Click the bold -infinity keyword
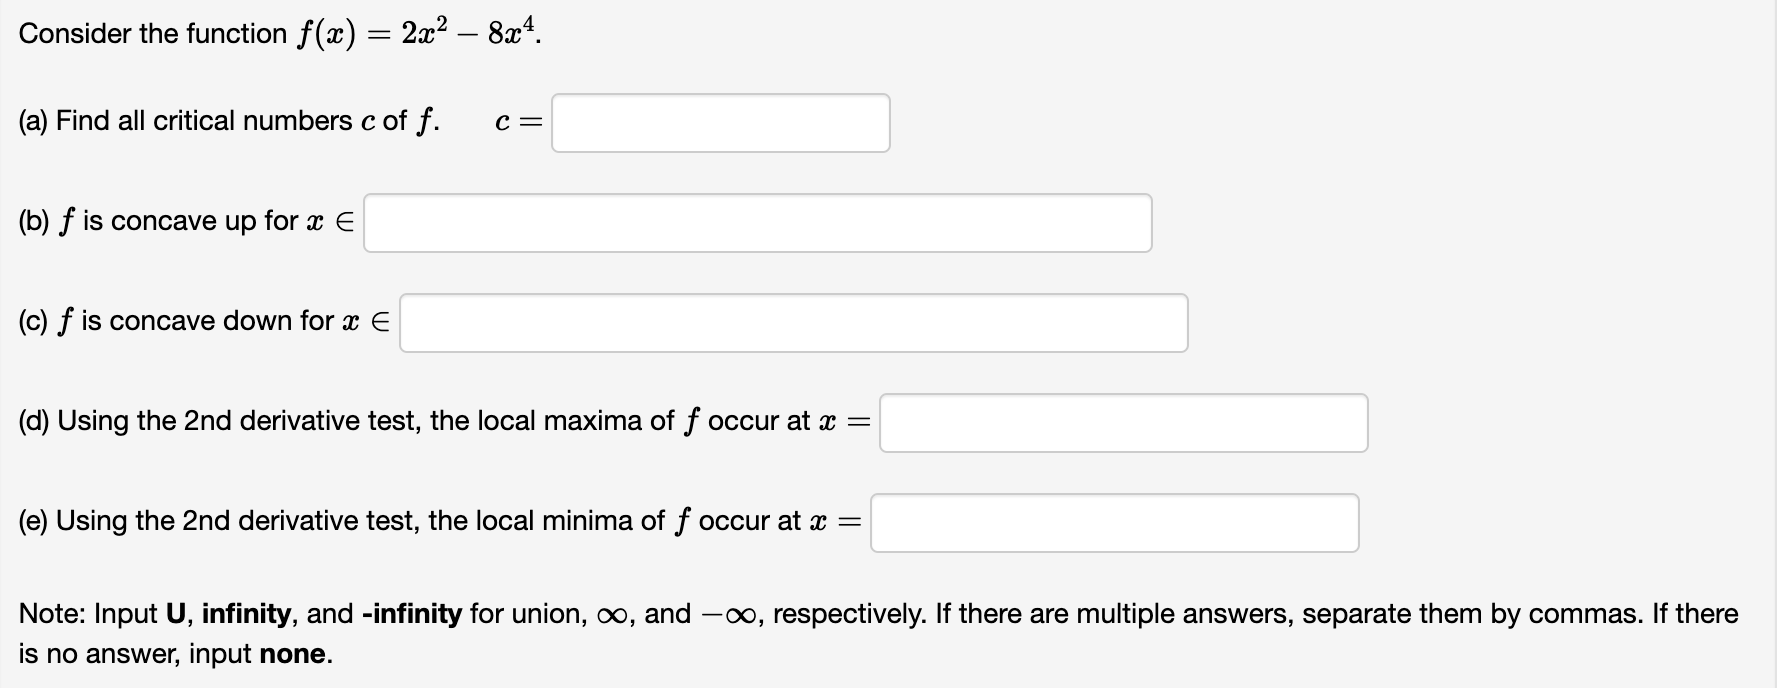Screen dimensions: 1782x688 click(x=412, y=613)
